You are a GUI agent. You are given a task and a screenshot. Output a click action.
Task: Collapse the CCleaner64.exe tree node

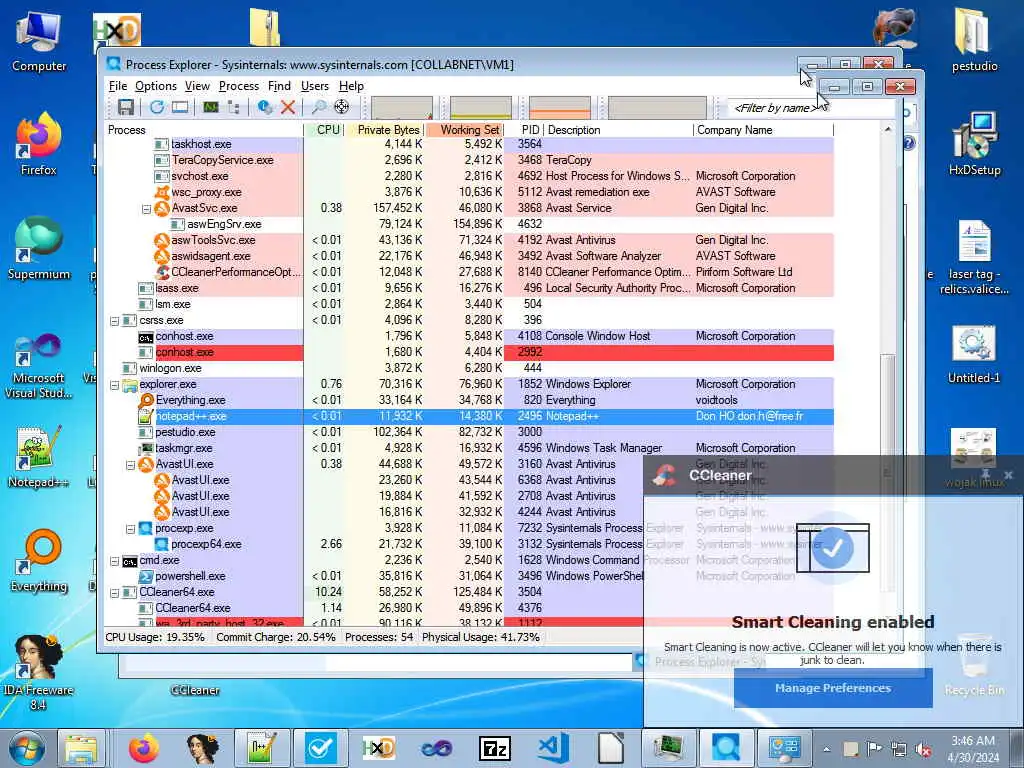[114, 593]
